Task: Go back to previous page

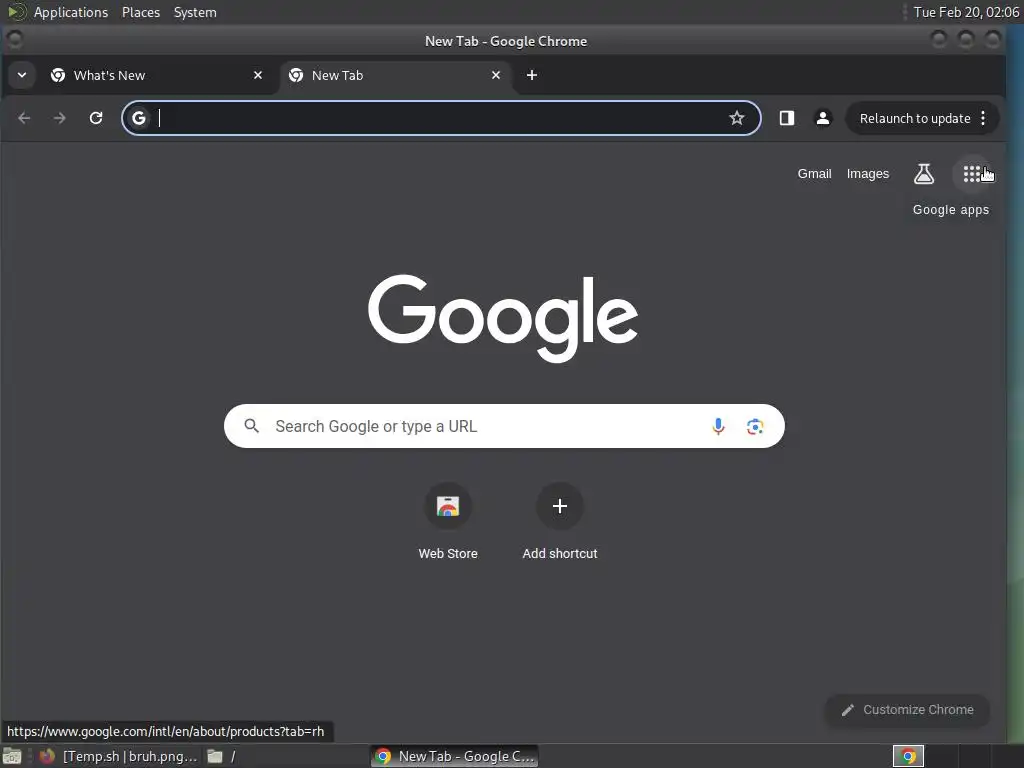Action: coord(24,118)
